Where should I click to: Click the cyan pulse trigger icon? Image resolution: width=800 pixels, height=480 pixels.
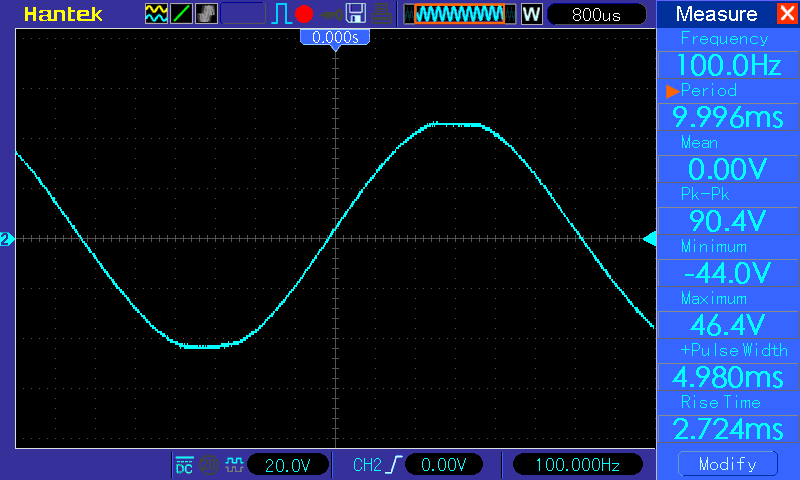point(281,14)
